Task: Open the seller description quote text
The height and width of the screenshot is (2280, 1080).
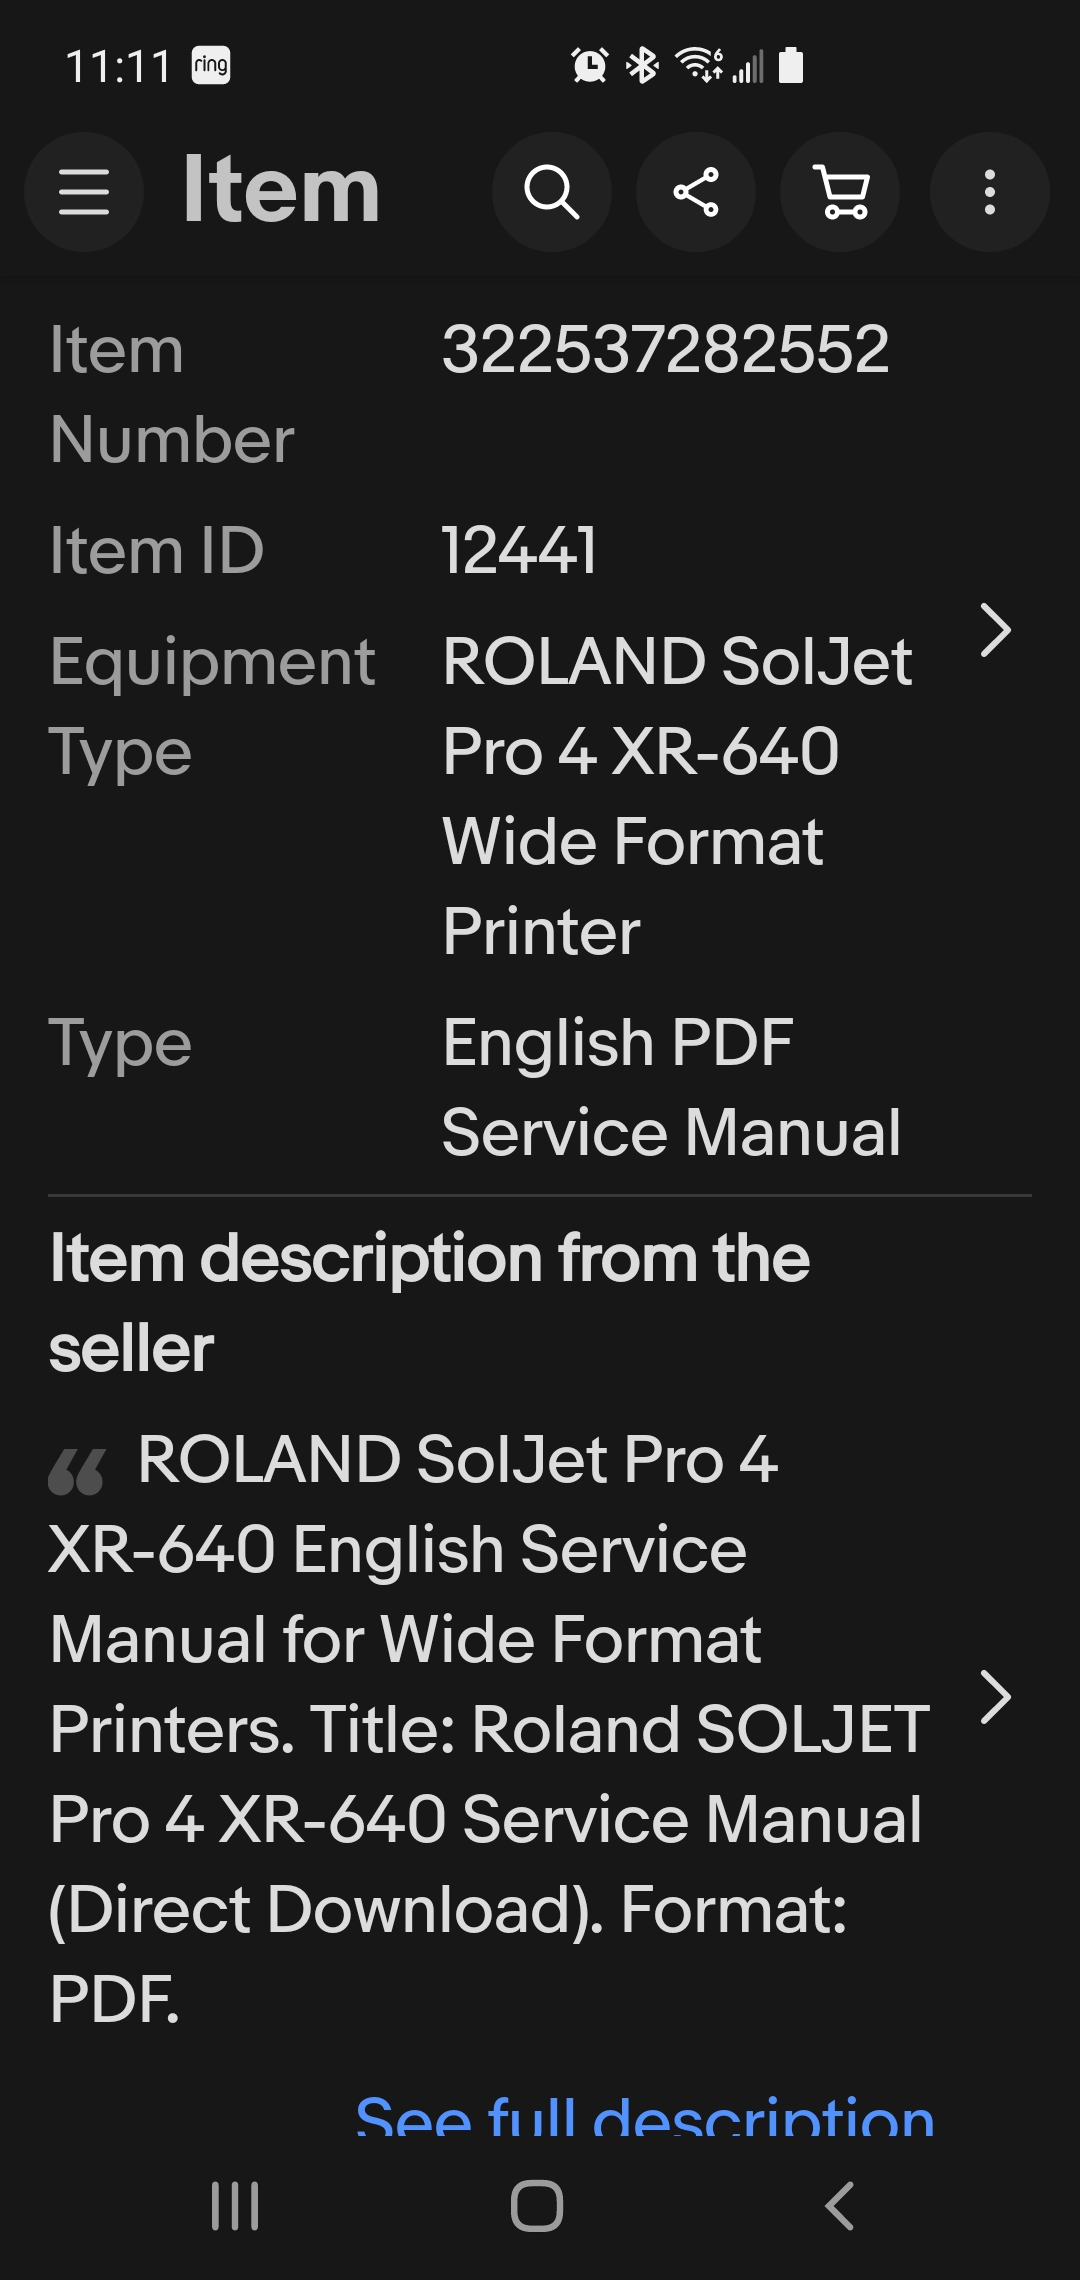Action: tap(490, 1729)
